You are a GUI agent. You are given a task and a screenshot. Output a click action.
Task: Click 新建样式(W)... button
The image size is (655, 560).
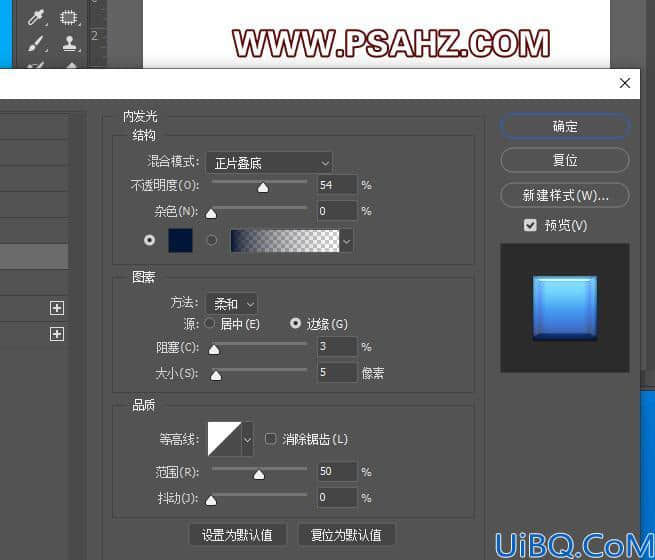[x=565, y=195]
